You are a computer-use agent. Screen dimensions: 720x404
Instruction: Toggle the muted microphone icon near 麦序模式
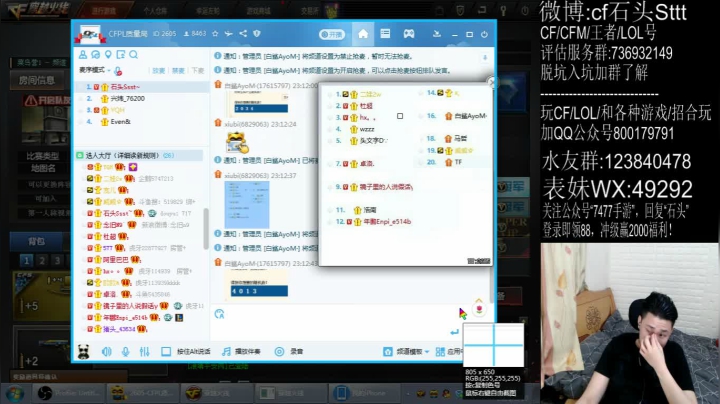point(118,71)
